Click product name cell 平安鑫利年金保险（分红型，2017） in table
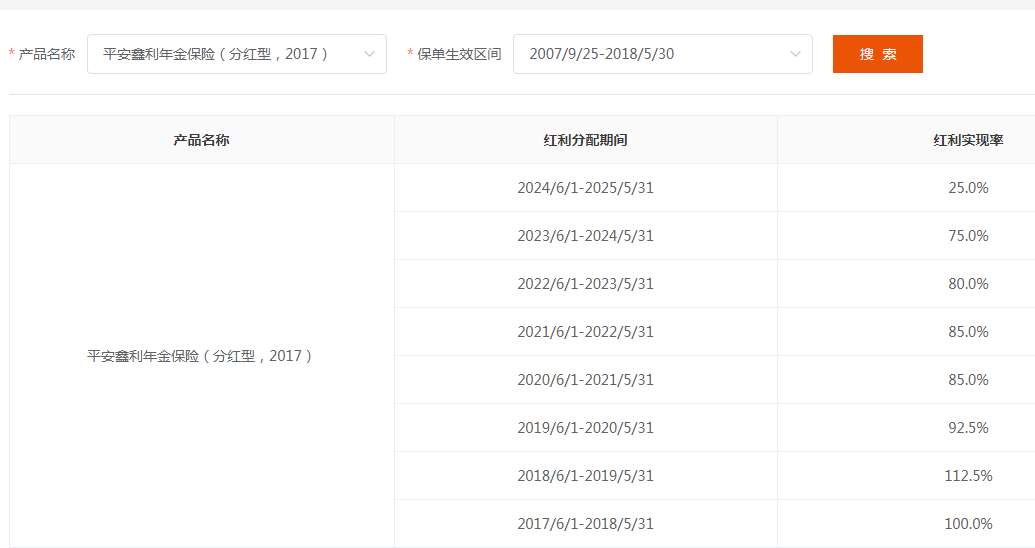This screenshot has width=1035, height=548. pos(201,356)
